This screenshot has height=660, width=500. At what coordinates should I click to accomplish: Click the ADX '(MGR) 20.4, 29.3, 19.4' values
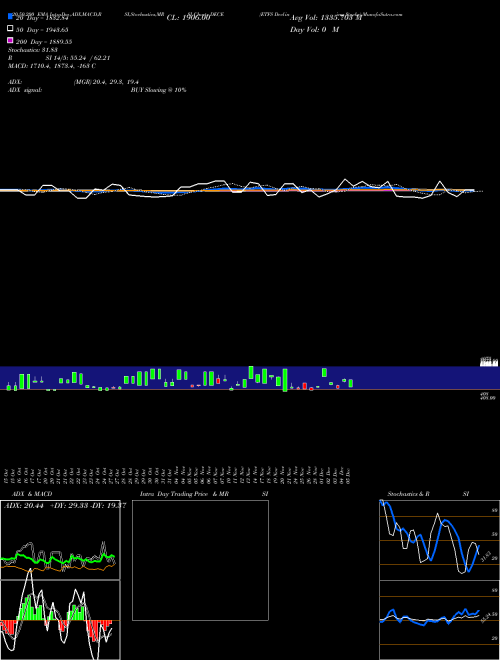pos(106,82)
